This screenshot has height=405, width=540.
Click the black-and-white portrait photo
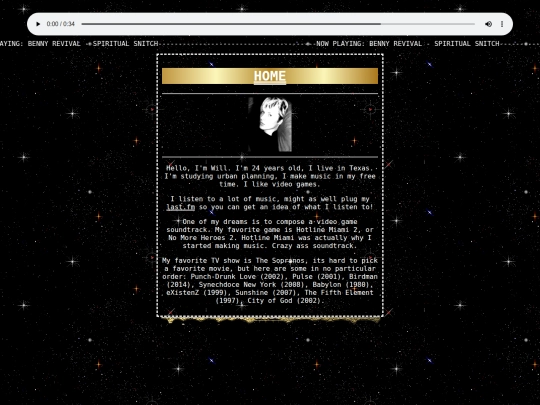pos(270,125)
